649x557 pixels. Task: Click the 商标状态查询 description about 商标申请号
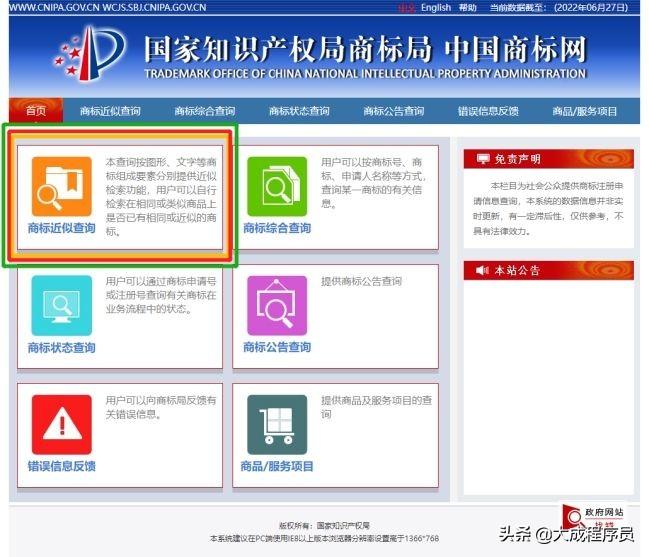tap(161, 295)
